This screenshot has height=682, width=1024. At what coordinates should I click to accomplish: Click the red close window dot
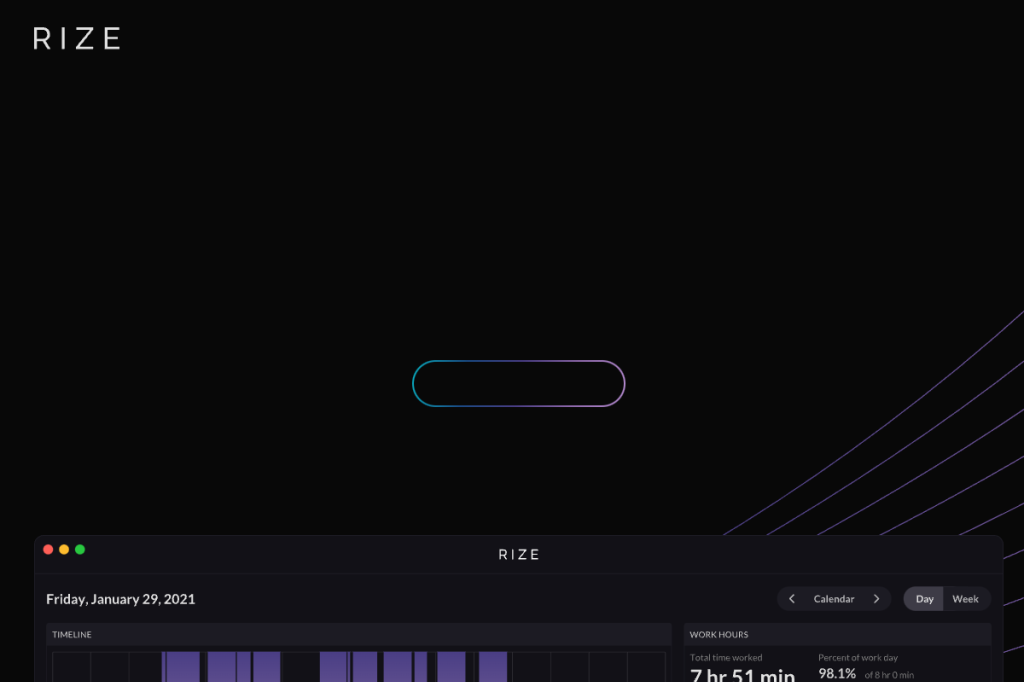tap(48, 549)
